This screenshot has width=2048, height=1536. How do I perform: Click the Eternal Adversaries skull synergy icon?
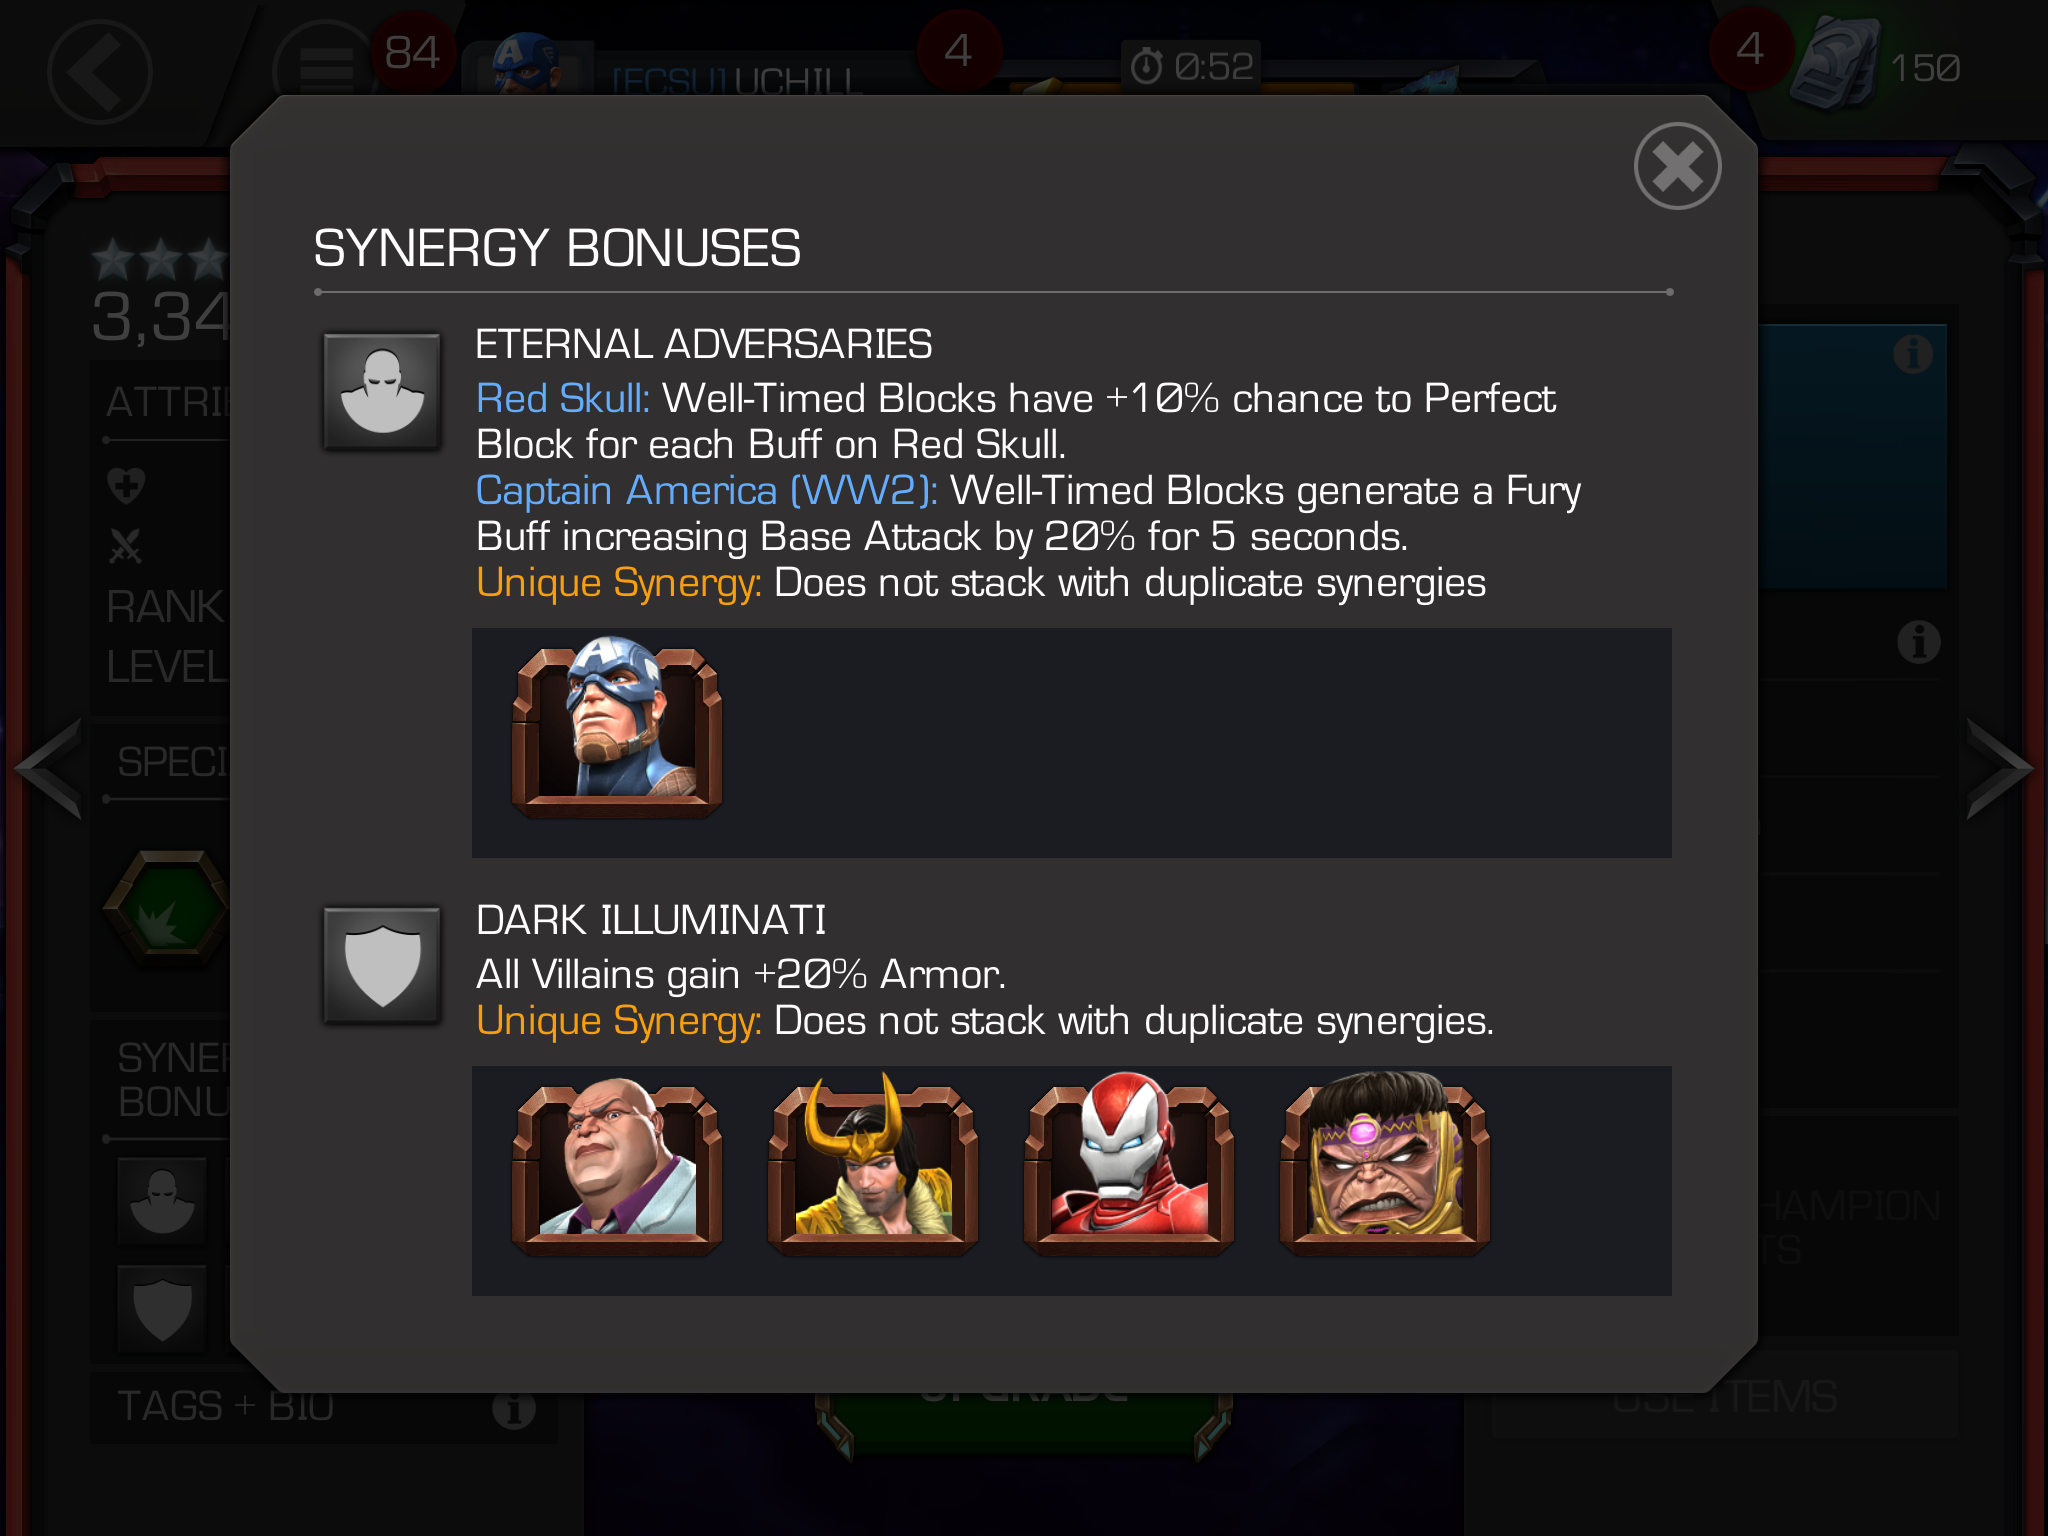[x=382, y=391]
